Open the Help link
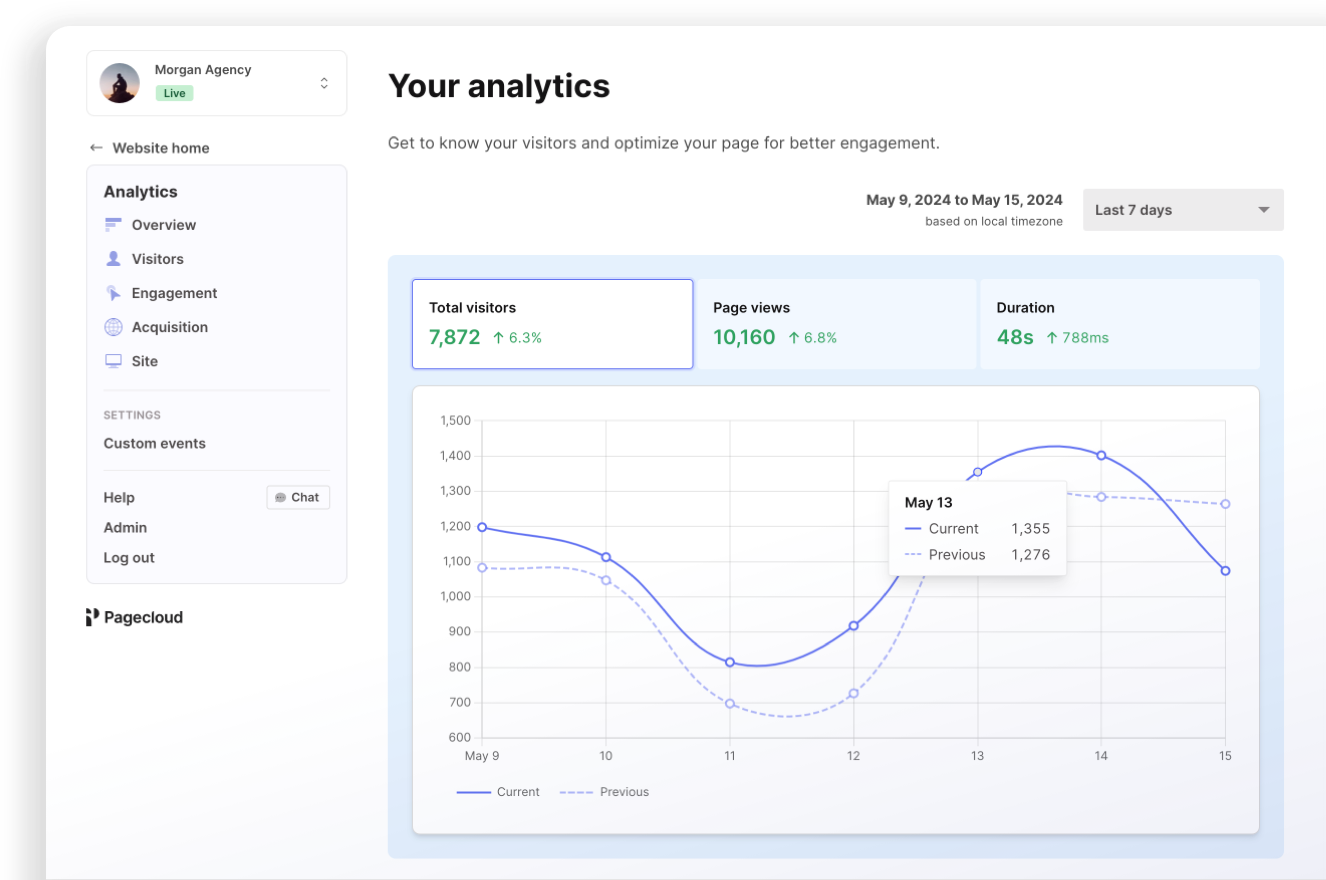The width and height of the screenshot is (1326, 880). (x=119, y=497)
